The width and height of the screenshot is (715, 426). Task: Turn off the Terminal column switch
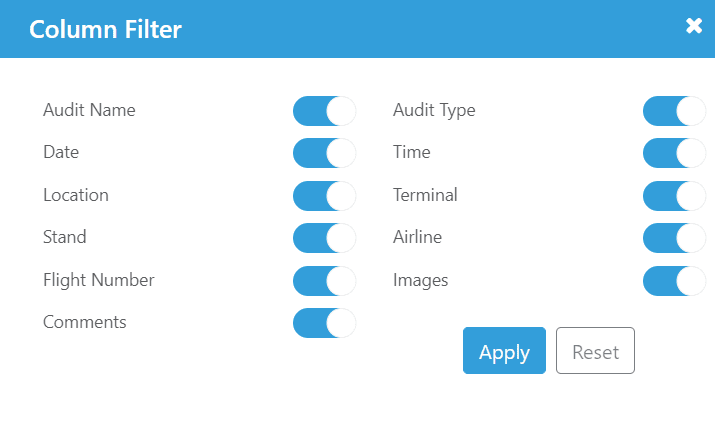(x=674, y=196)
